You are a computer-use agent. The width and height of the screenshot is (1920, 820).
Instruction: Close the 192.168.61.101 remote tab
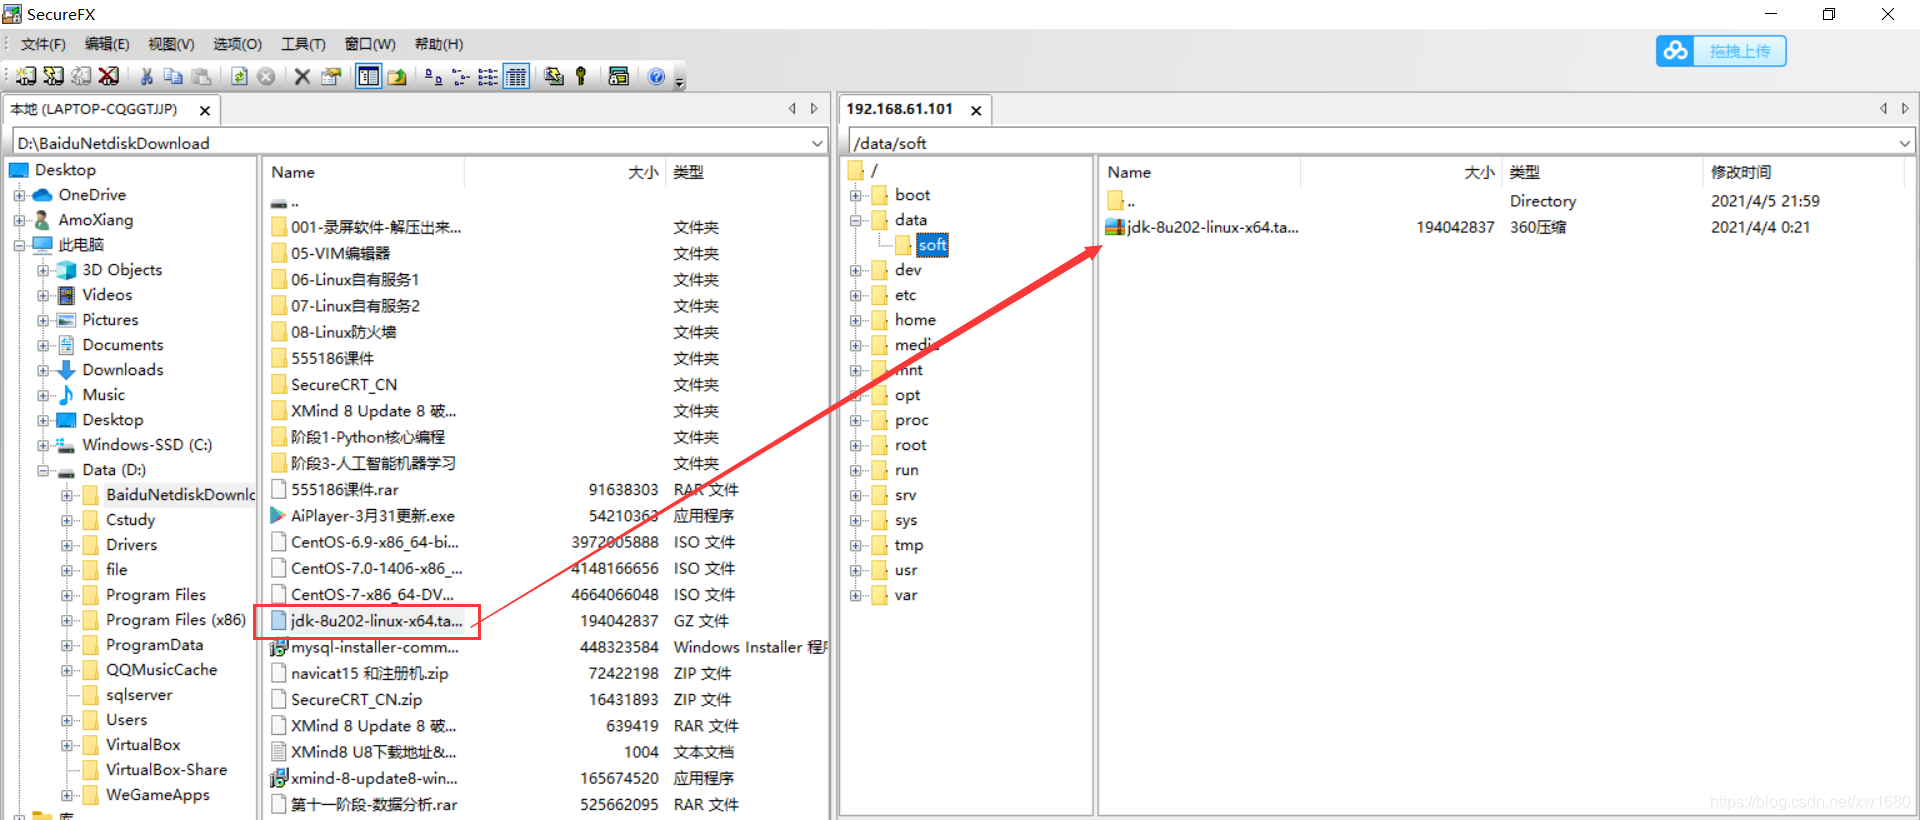[976, 110]
